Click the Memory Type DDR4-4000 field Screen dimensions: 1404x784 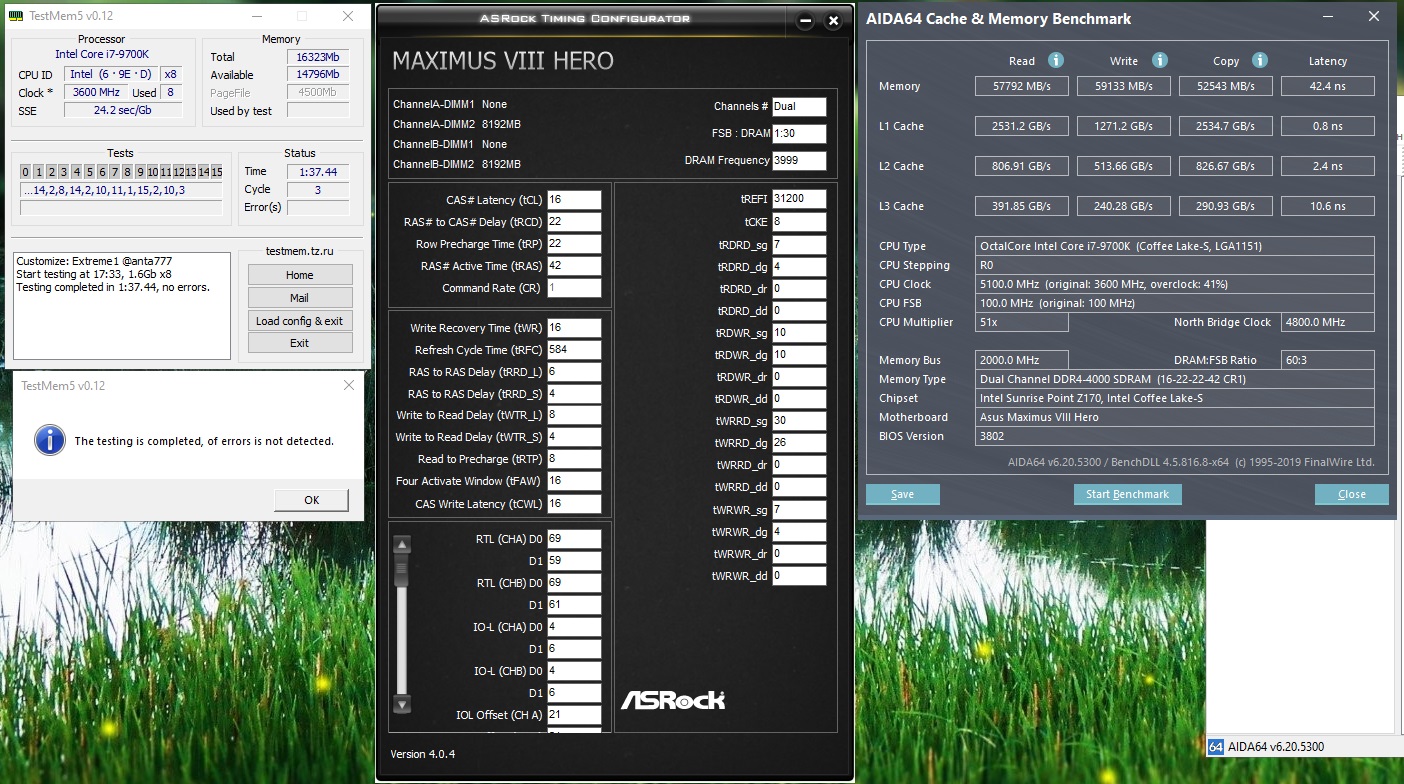tap(1176, 379)
